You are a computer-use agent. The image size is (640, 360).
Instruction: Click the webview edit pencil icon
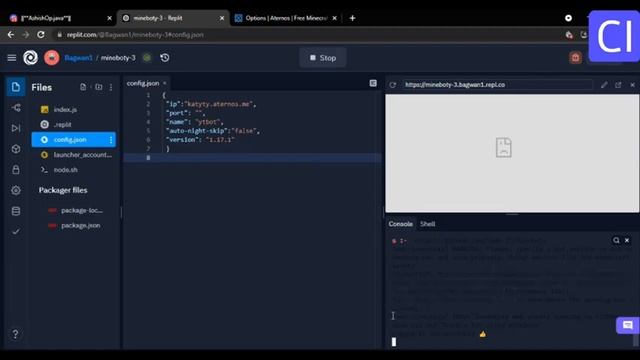(x=604, y=85)
